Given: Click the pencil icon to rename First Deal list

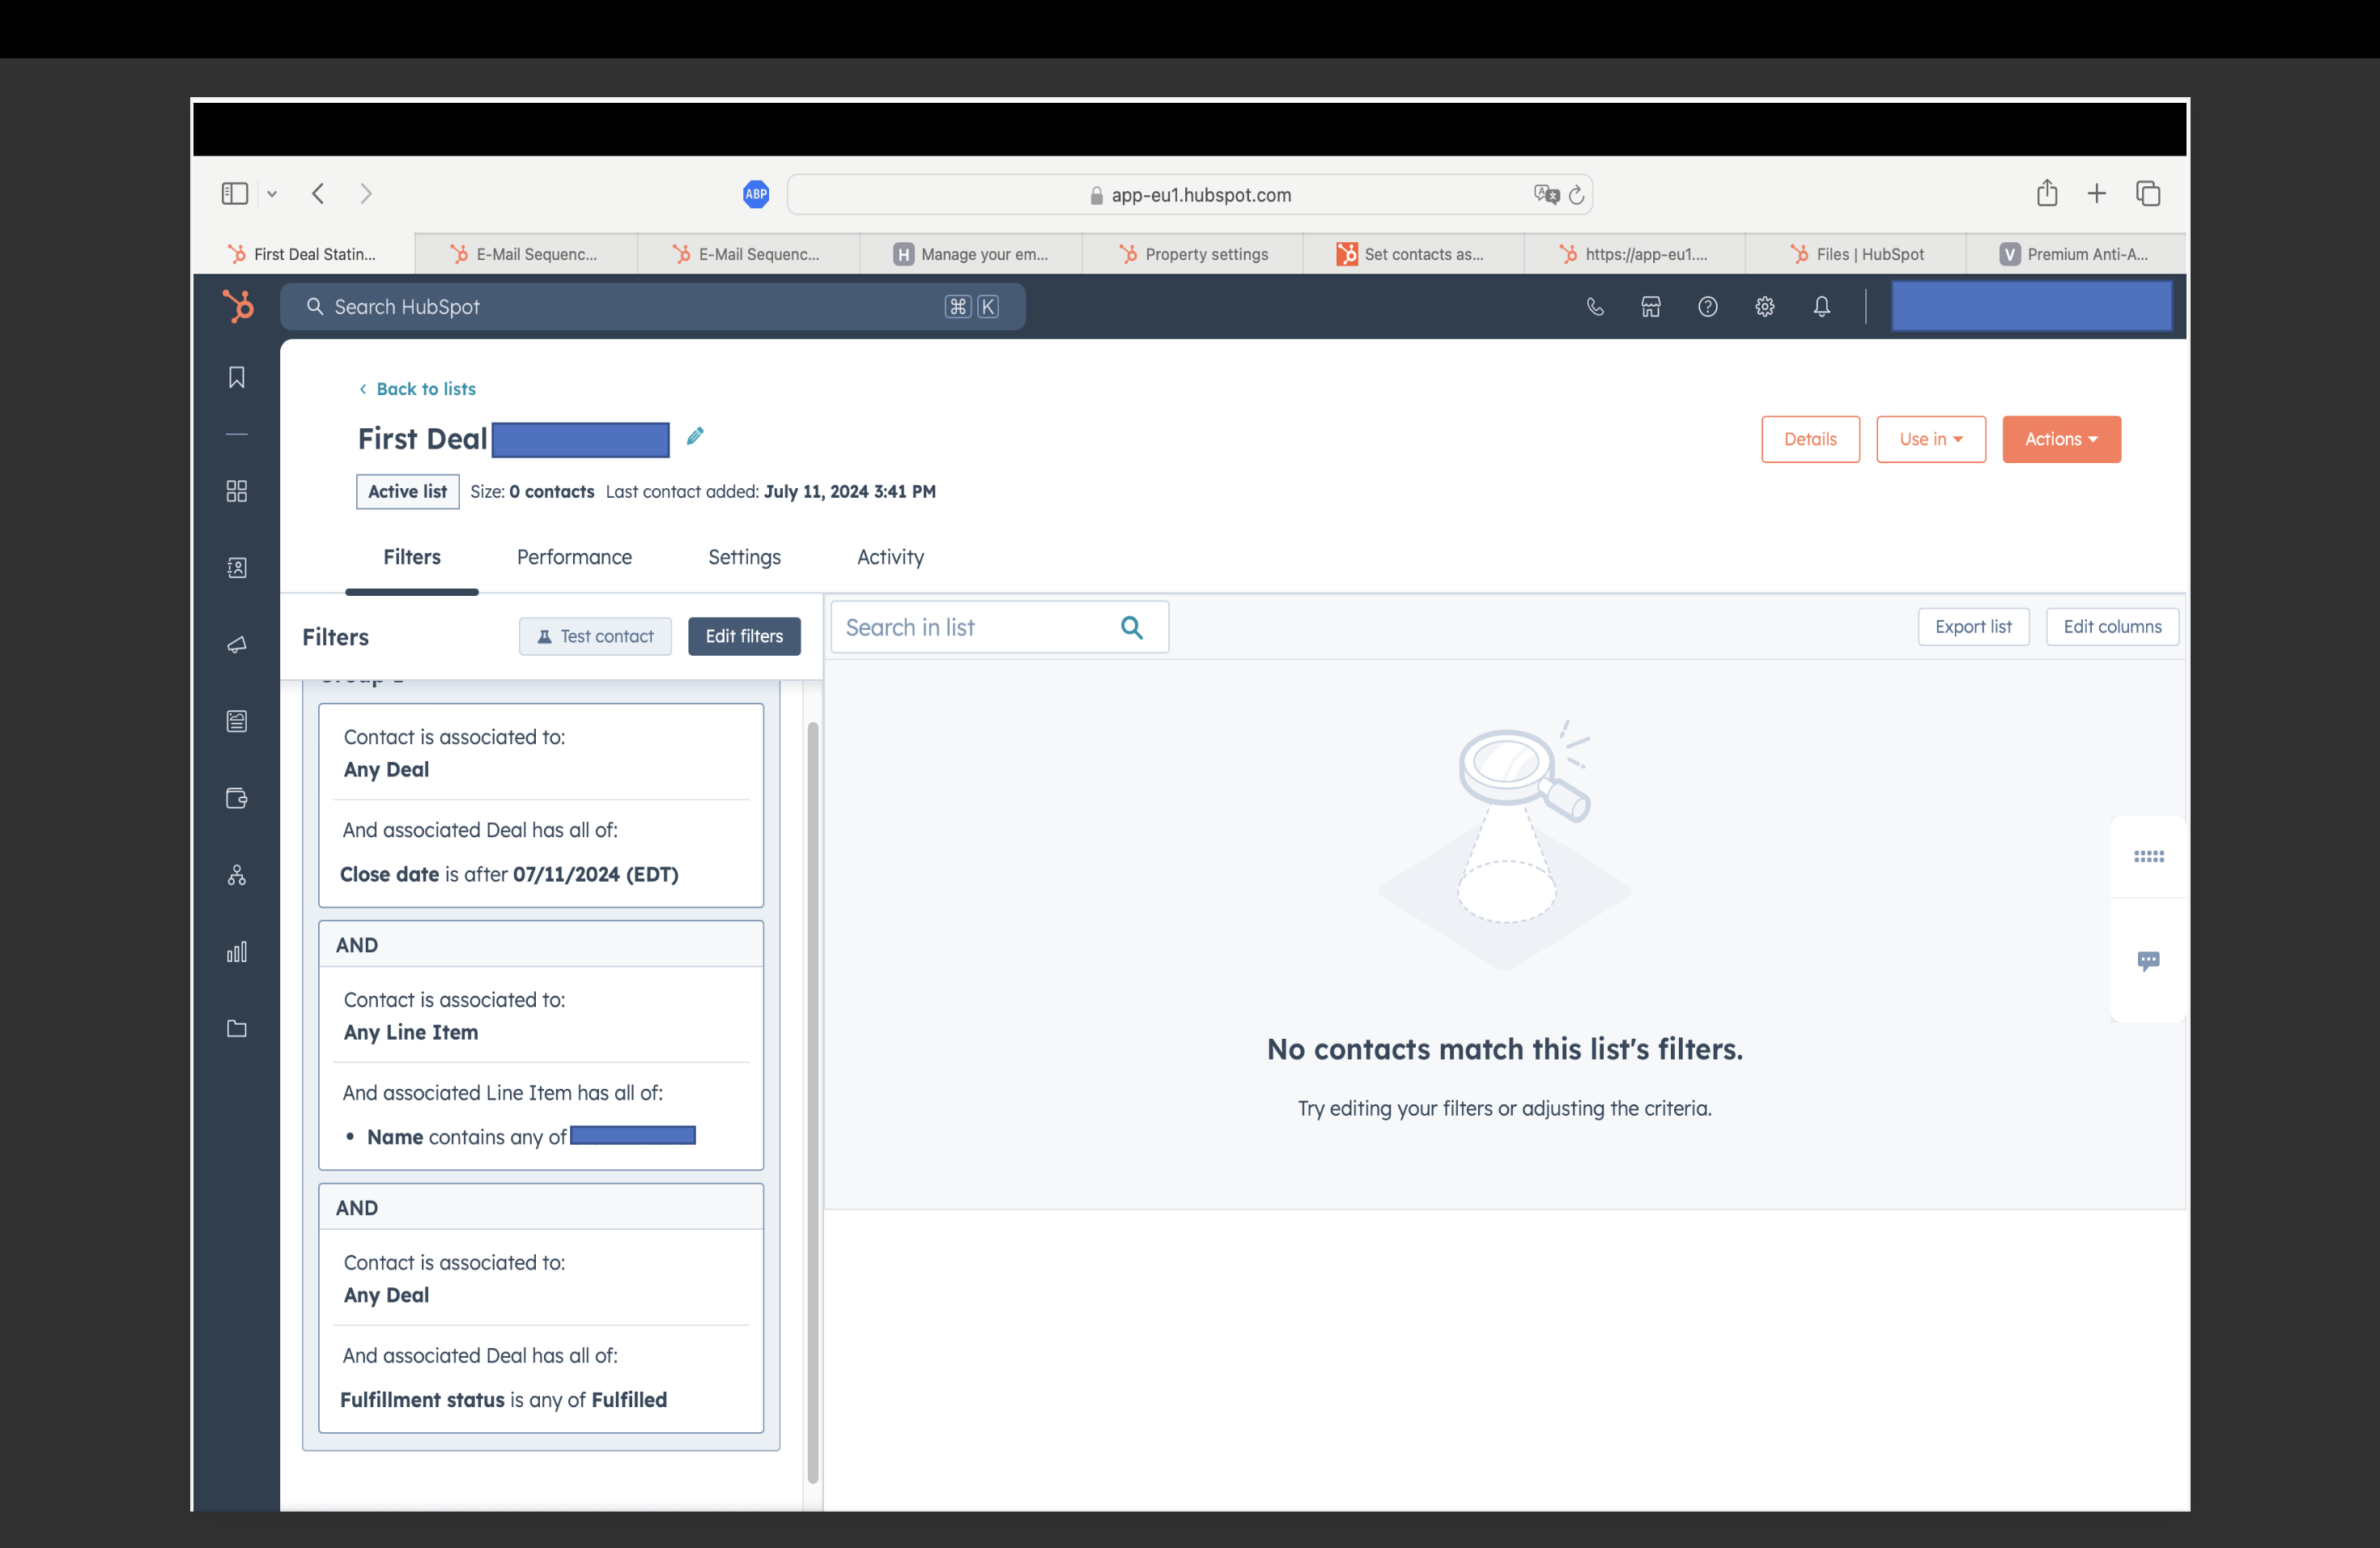Looking at the screenshot, I should 695,437.
